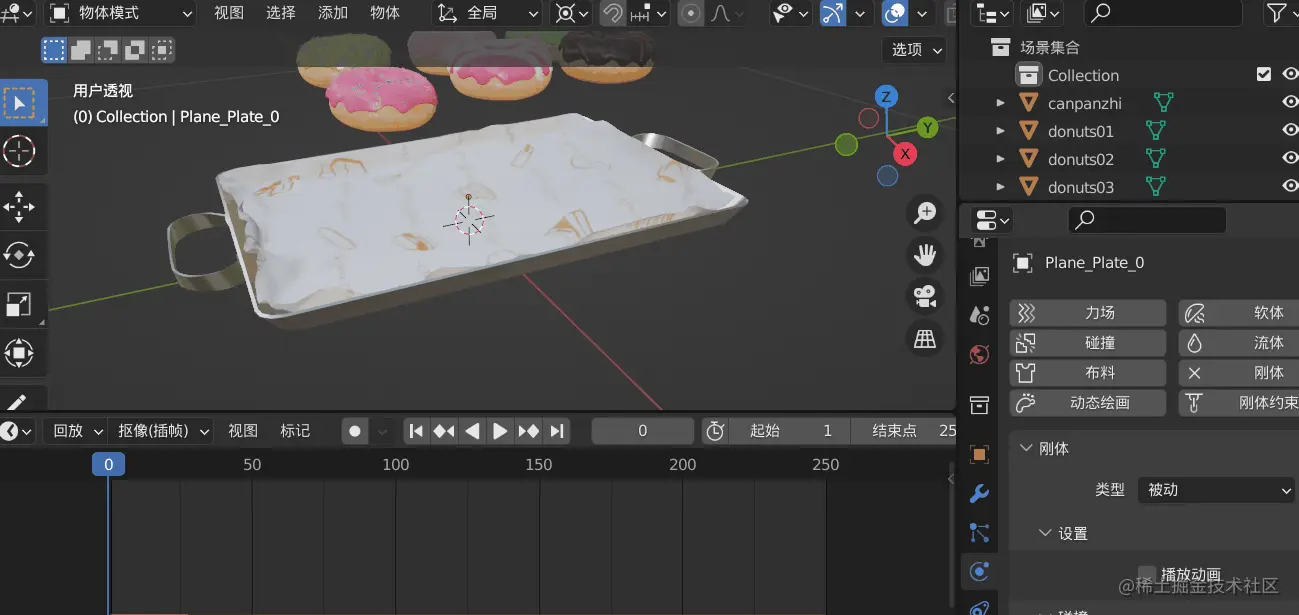Open the 添加 menu
The height and width of the screenshot is (615, 1299).
click(333, 13)
